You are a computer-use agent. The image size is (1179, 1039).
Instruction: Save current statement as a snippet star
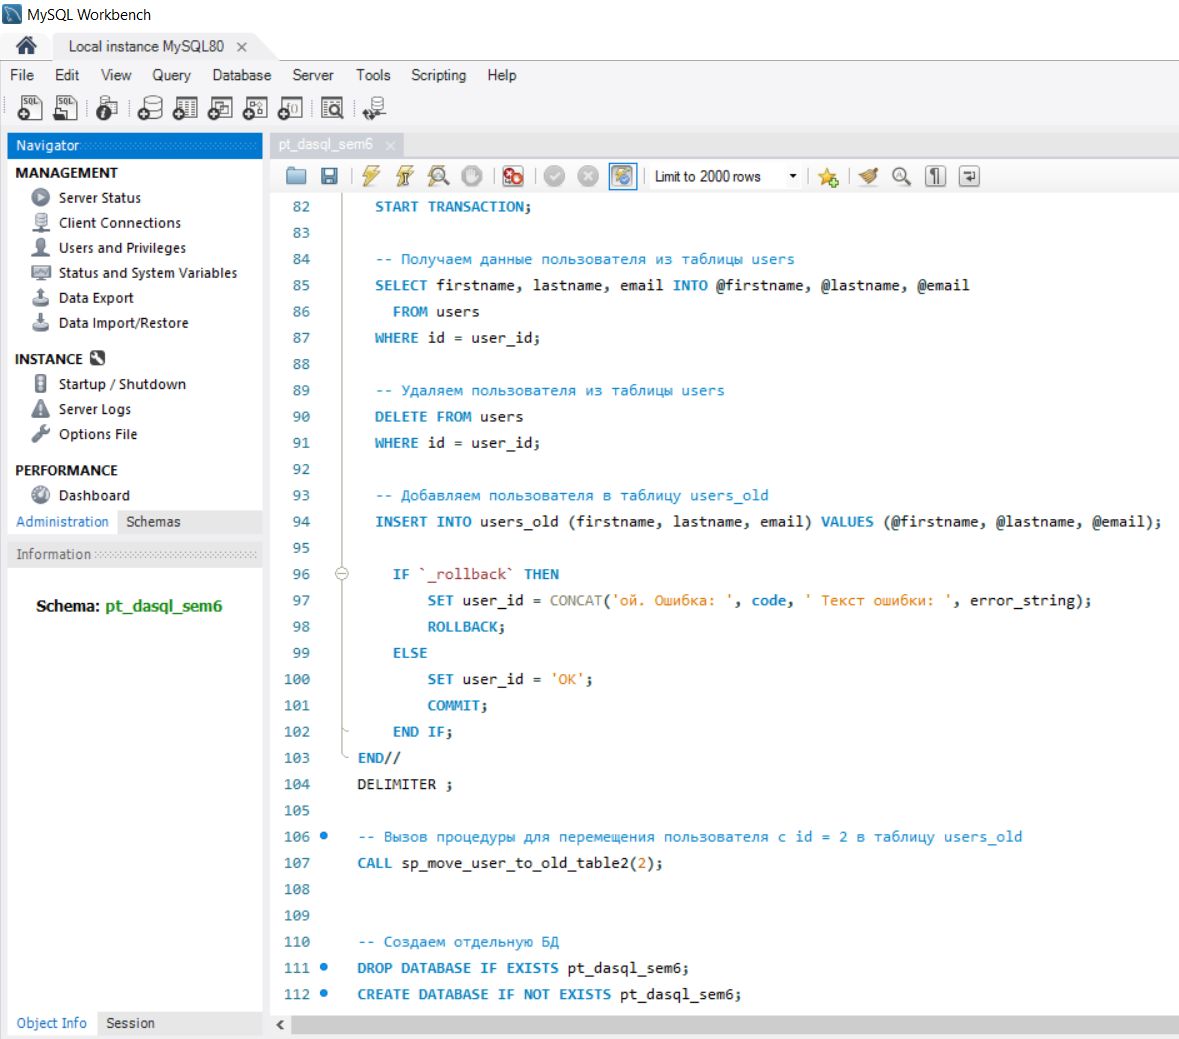tap(828, 177)
